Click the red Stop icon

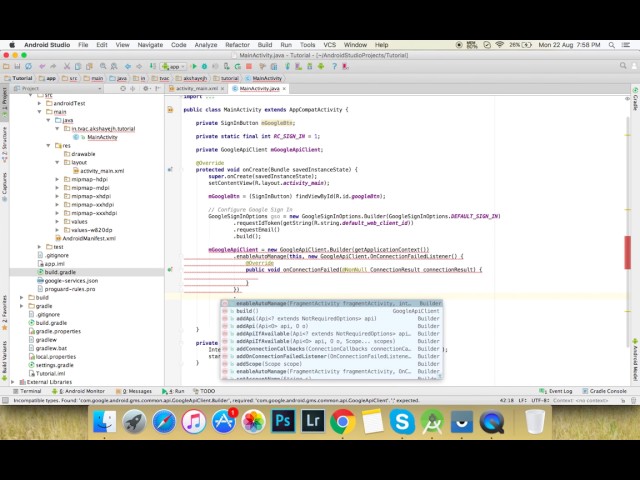pyautogui.click(x=249, y=66)
